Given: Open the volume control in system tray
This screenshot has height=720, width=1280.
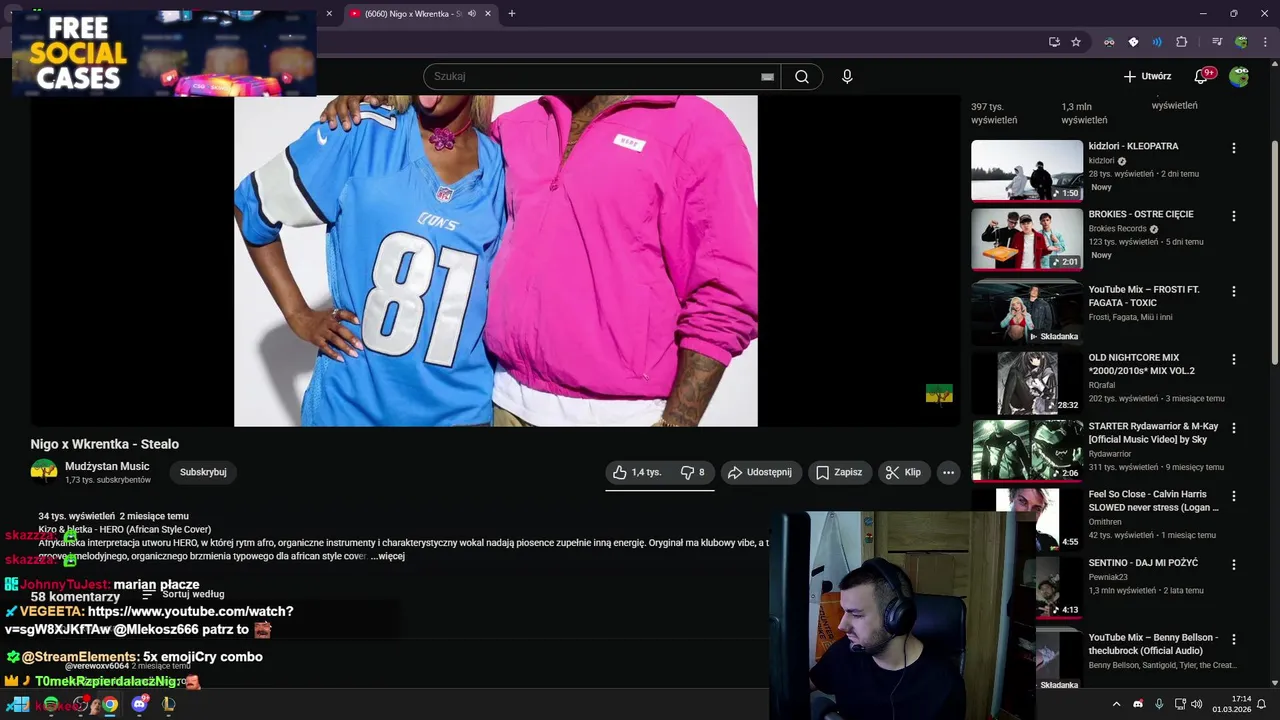Looking at the screenshot, I should [1197, 704].
